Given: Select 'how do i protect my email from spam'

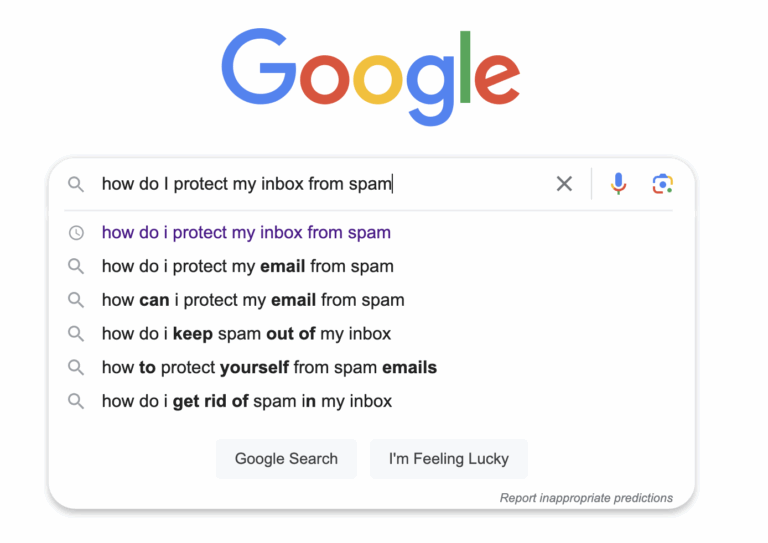Looking at the screenshot, I should (248, 266).
